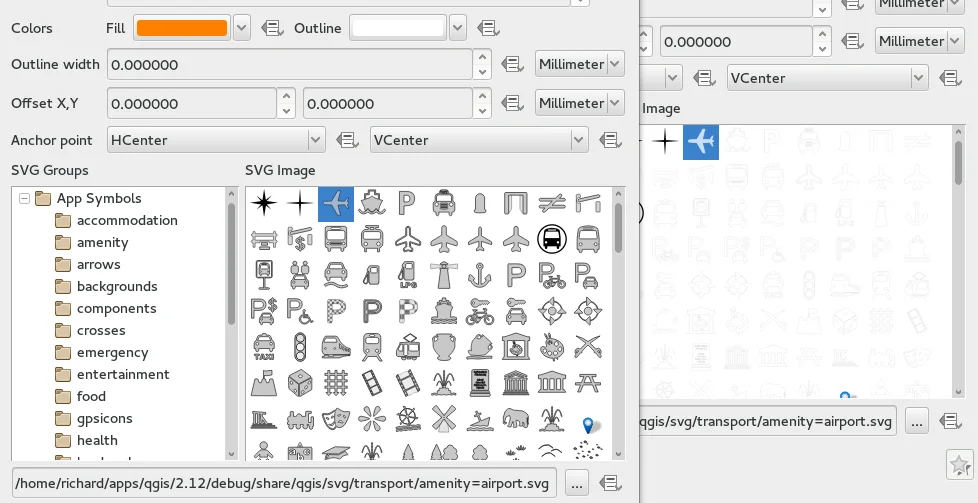Click the orange Fill color swatch
The width and height of the screenshot is (978, 503).
point(182,28)
